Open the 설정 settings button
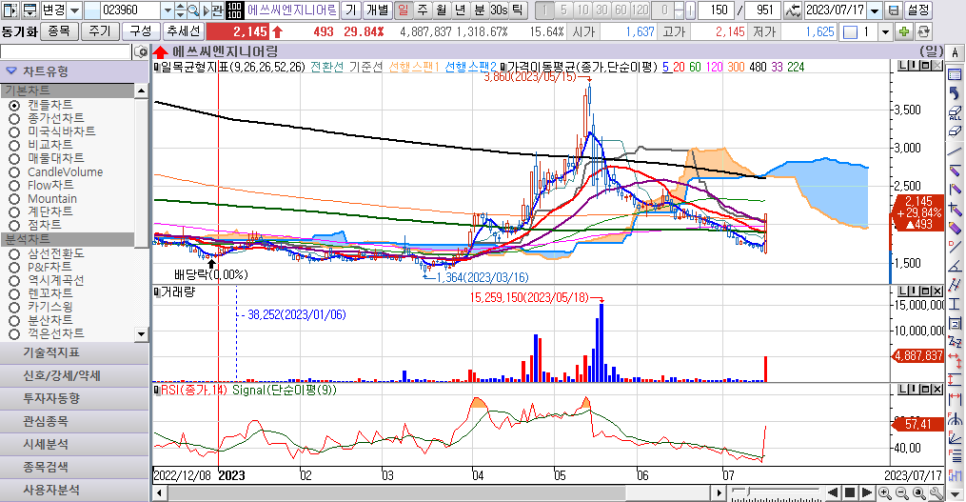 click(918, 10)
